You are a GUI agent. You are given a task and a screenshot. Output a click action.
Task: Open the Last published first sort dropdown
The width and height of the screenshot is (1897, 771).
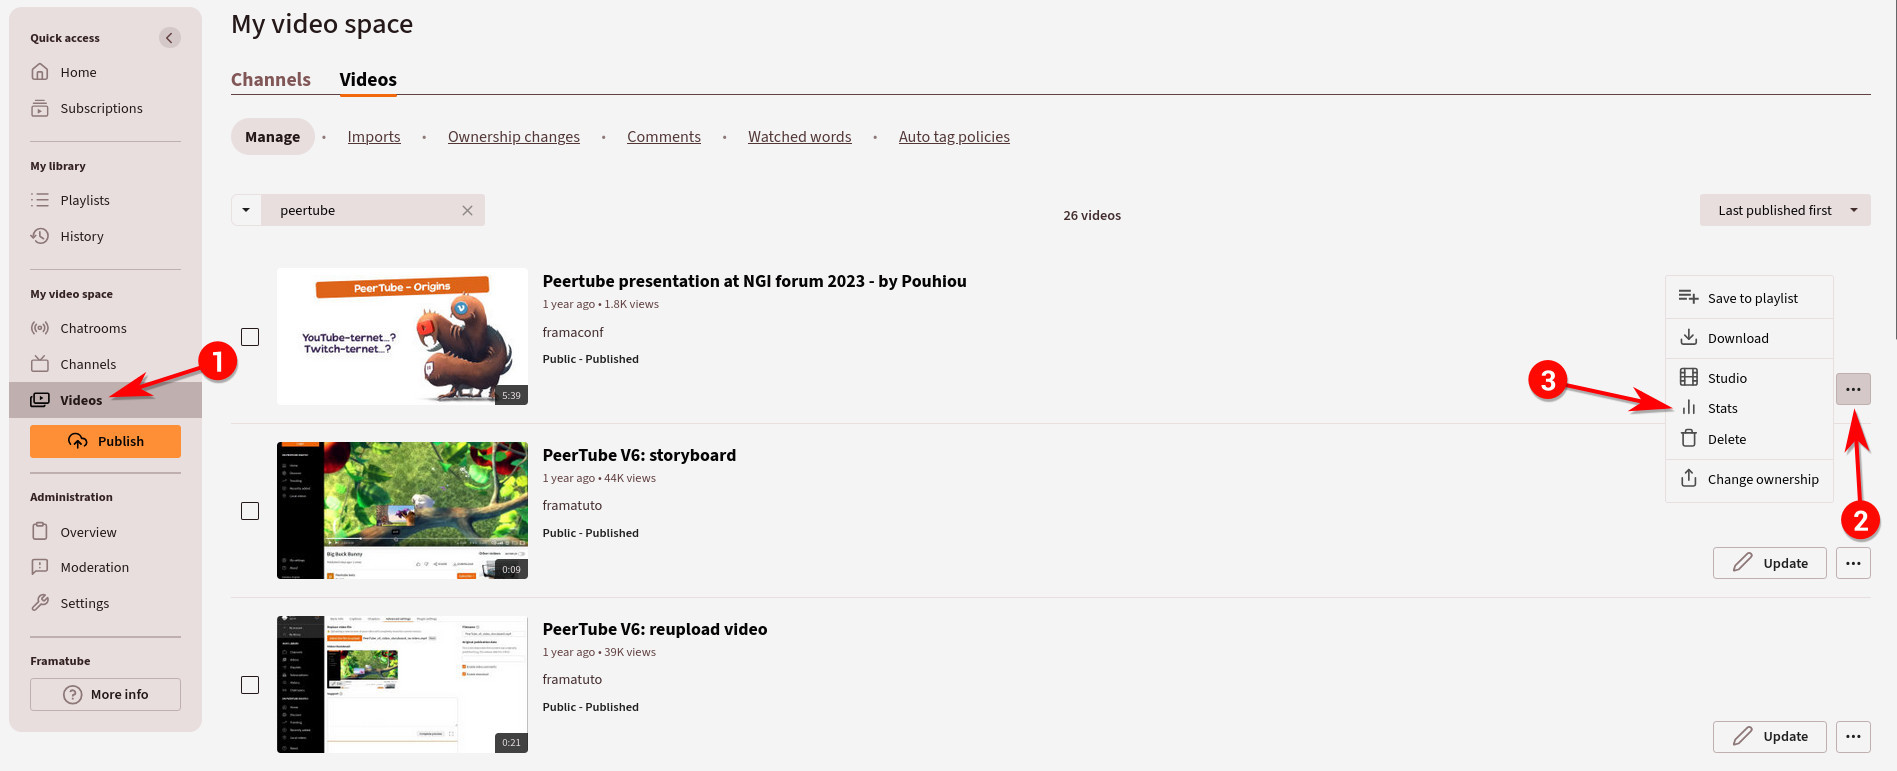1784,210
